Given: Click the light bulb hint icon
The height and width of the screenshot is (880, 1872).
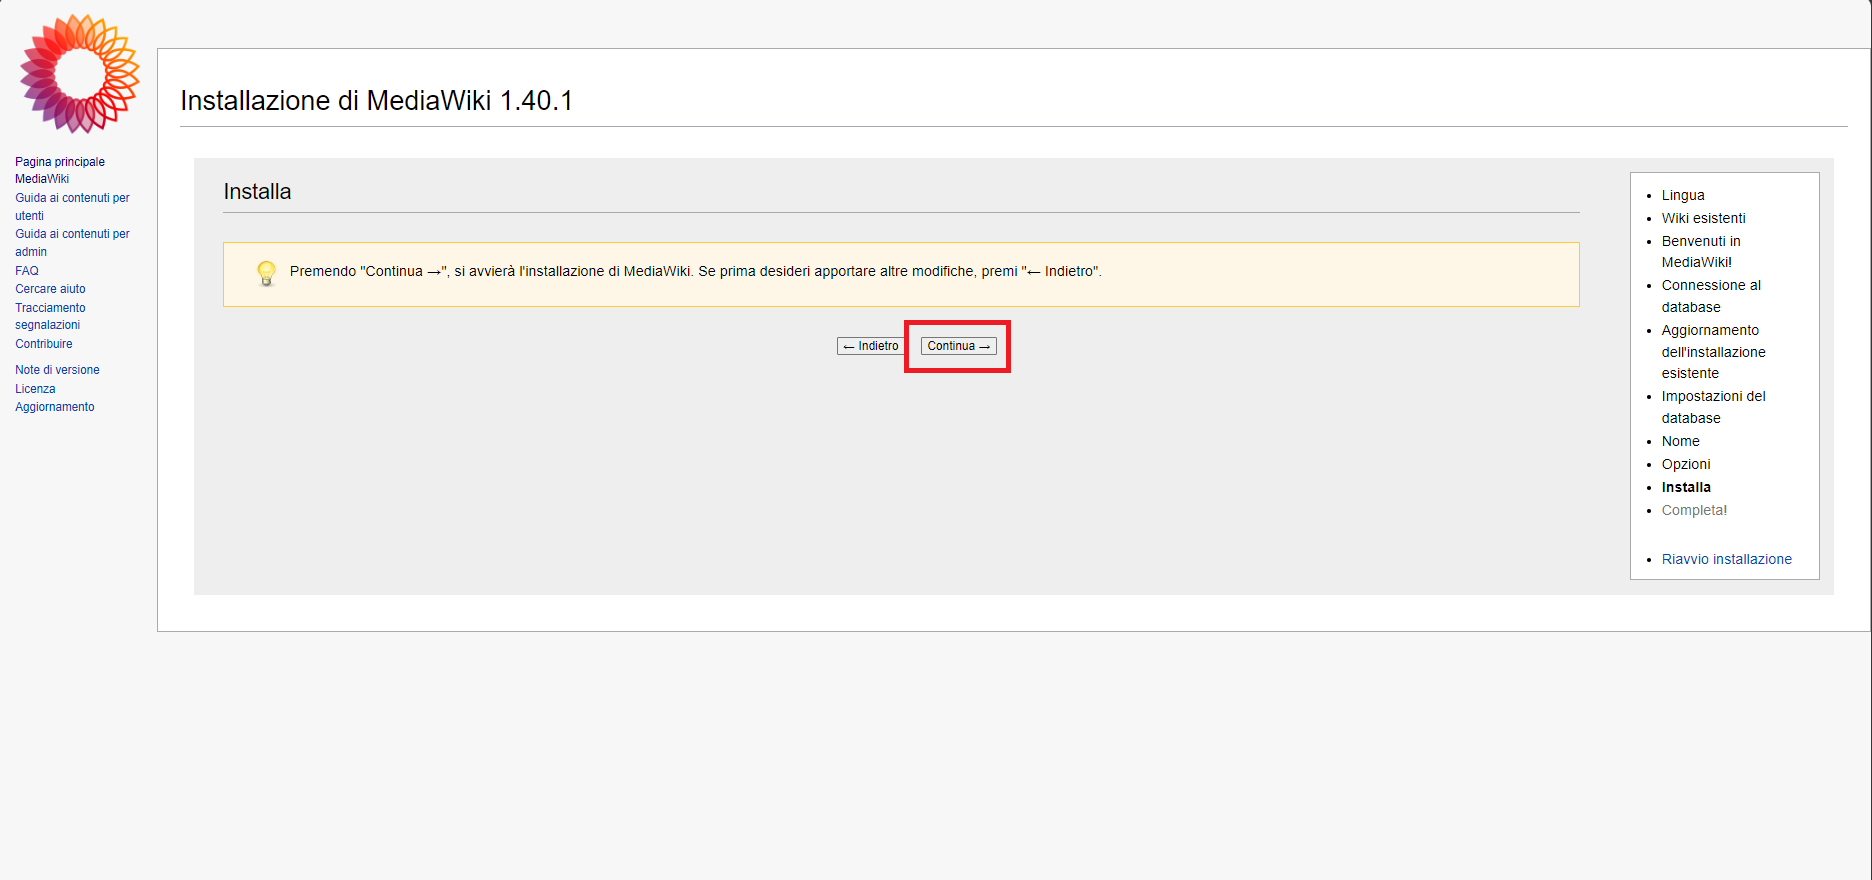Looking at the screenshot, I should pyautogui.click(x=266, y=273).
